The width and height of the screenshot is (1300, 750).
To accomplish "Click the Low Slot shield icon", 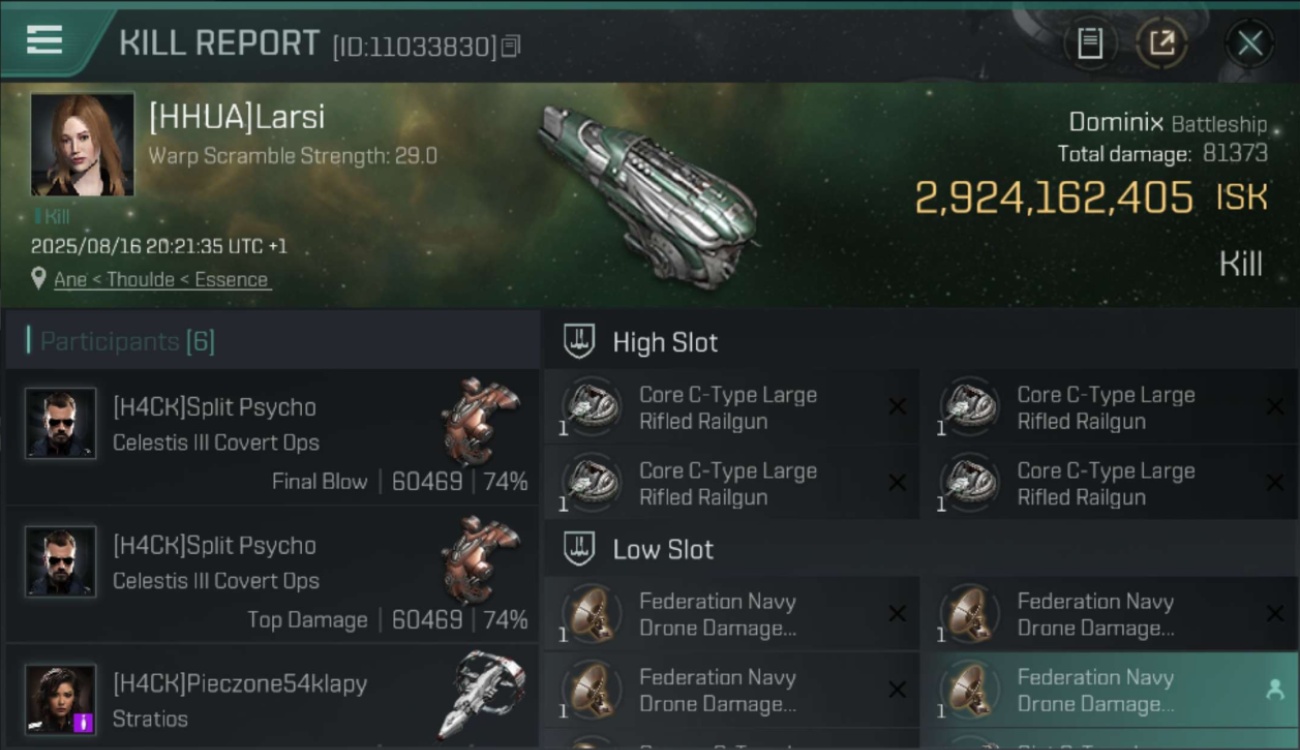I will pyautogui.click(x=580, y=549).
